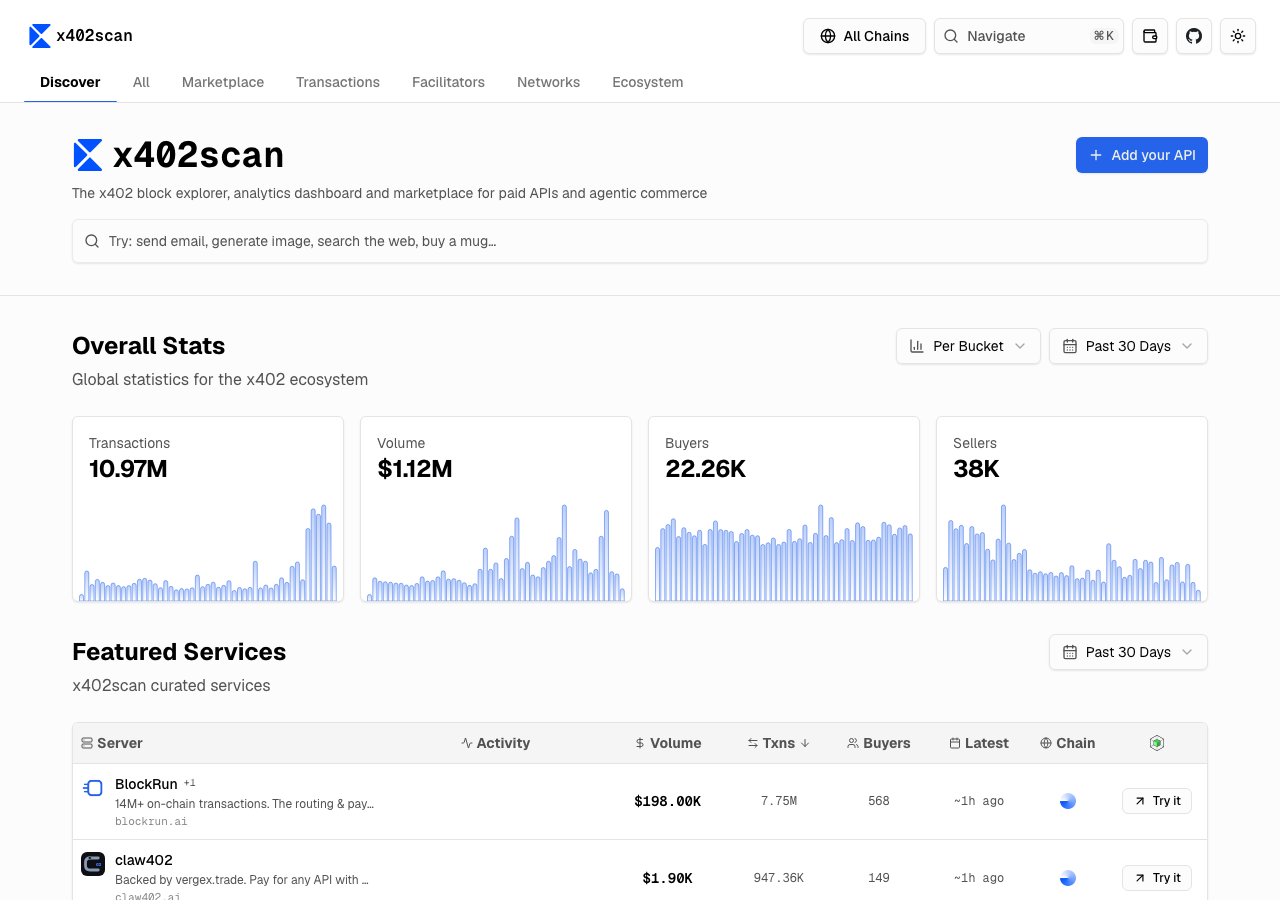Click the Base chain icon in claw402 row
Screen dimensions: 1280x900
[x=1068, y=878]
